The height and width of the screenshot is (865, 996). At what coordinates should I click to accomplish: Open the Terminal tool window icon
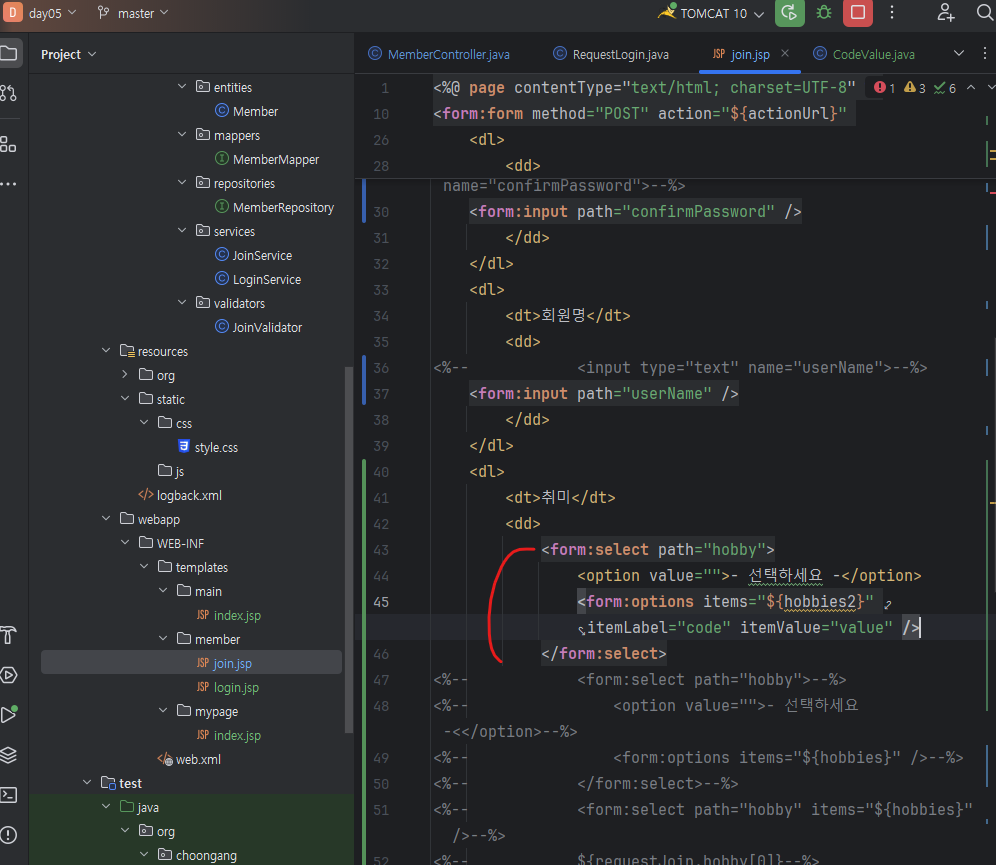point(8,795)
